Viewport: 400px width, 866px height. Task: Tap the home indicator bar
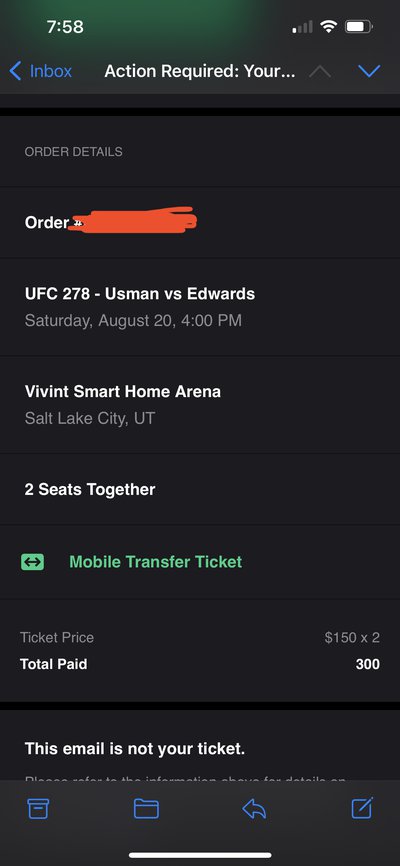pyautogui.click(x=200, y=856)
